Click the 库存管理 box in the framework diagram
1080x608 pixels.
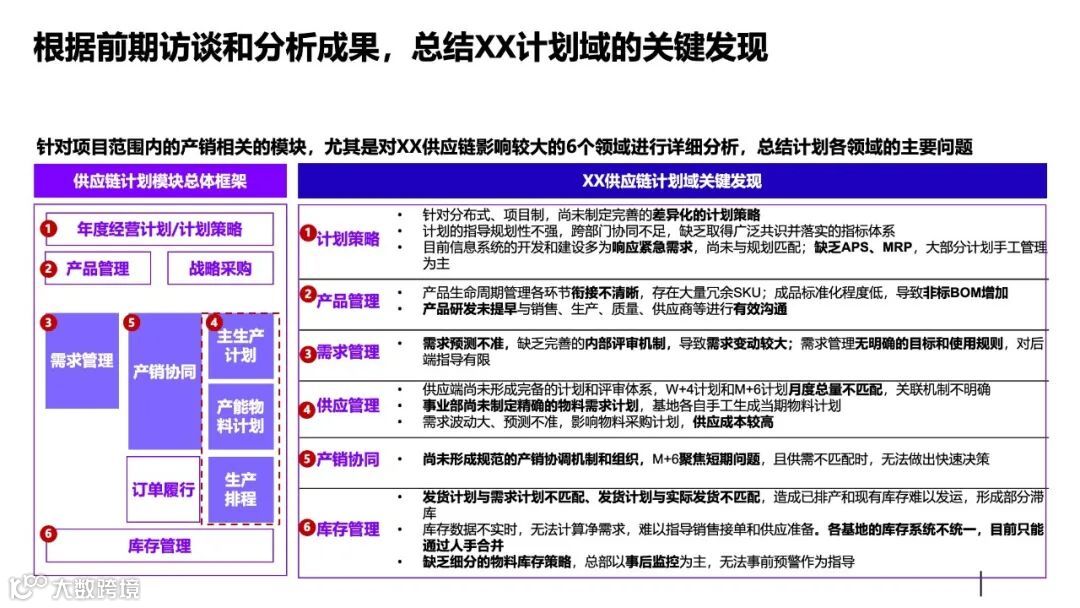coord(160,545)
